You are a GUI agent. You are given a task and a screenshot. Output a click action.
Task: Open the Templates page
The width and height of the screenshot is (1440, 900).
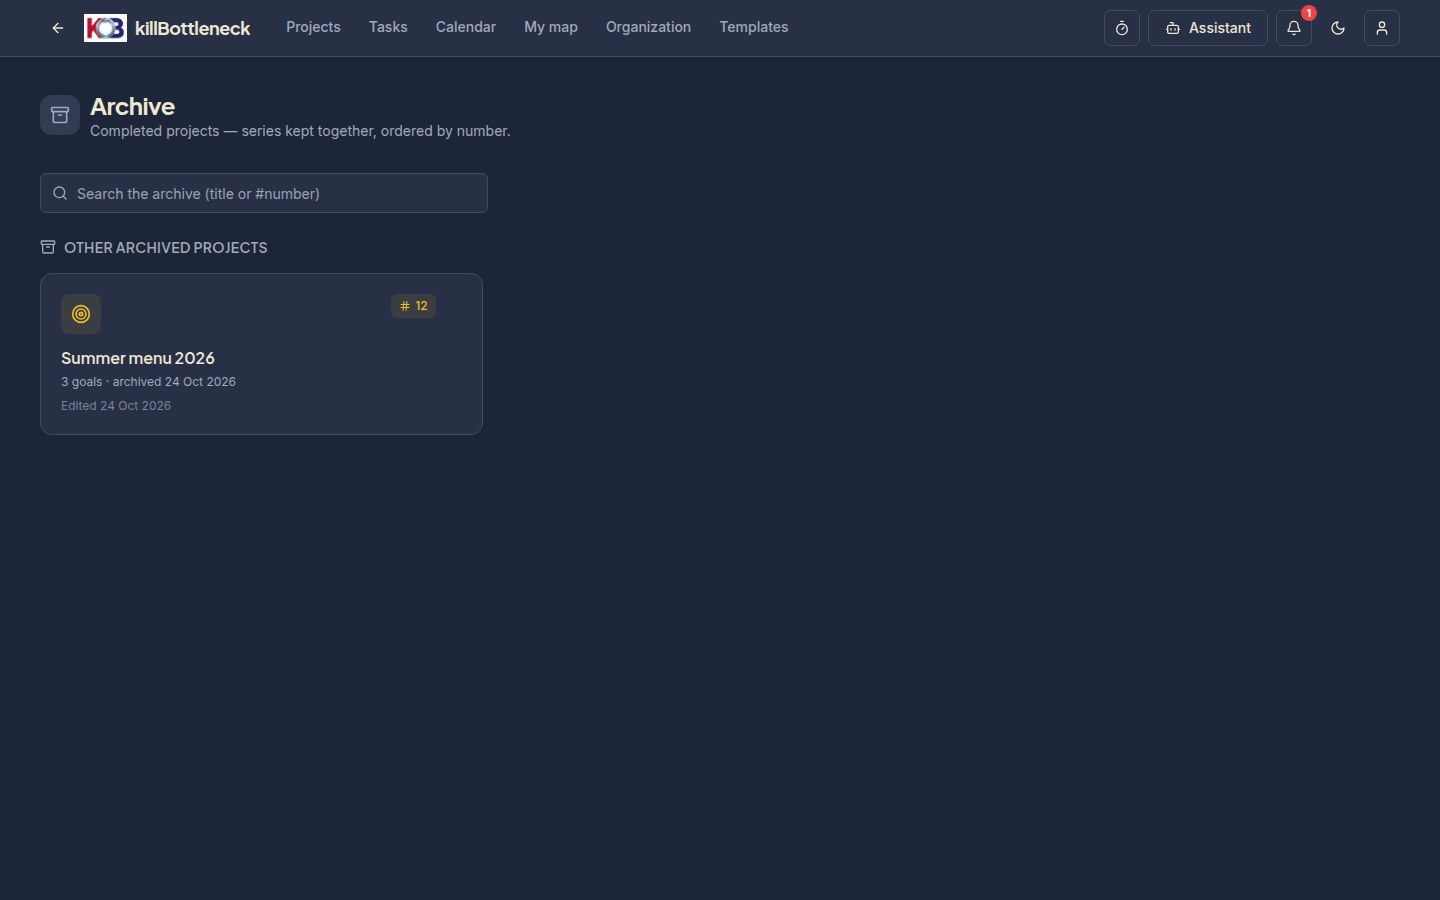click(x=754, y=27)
